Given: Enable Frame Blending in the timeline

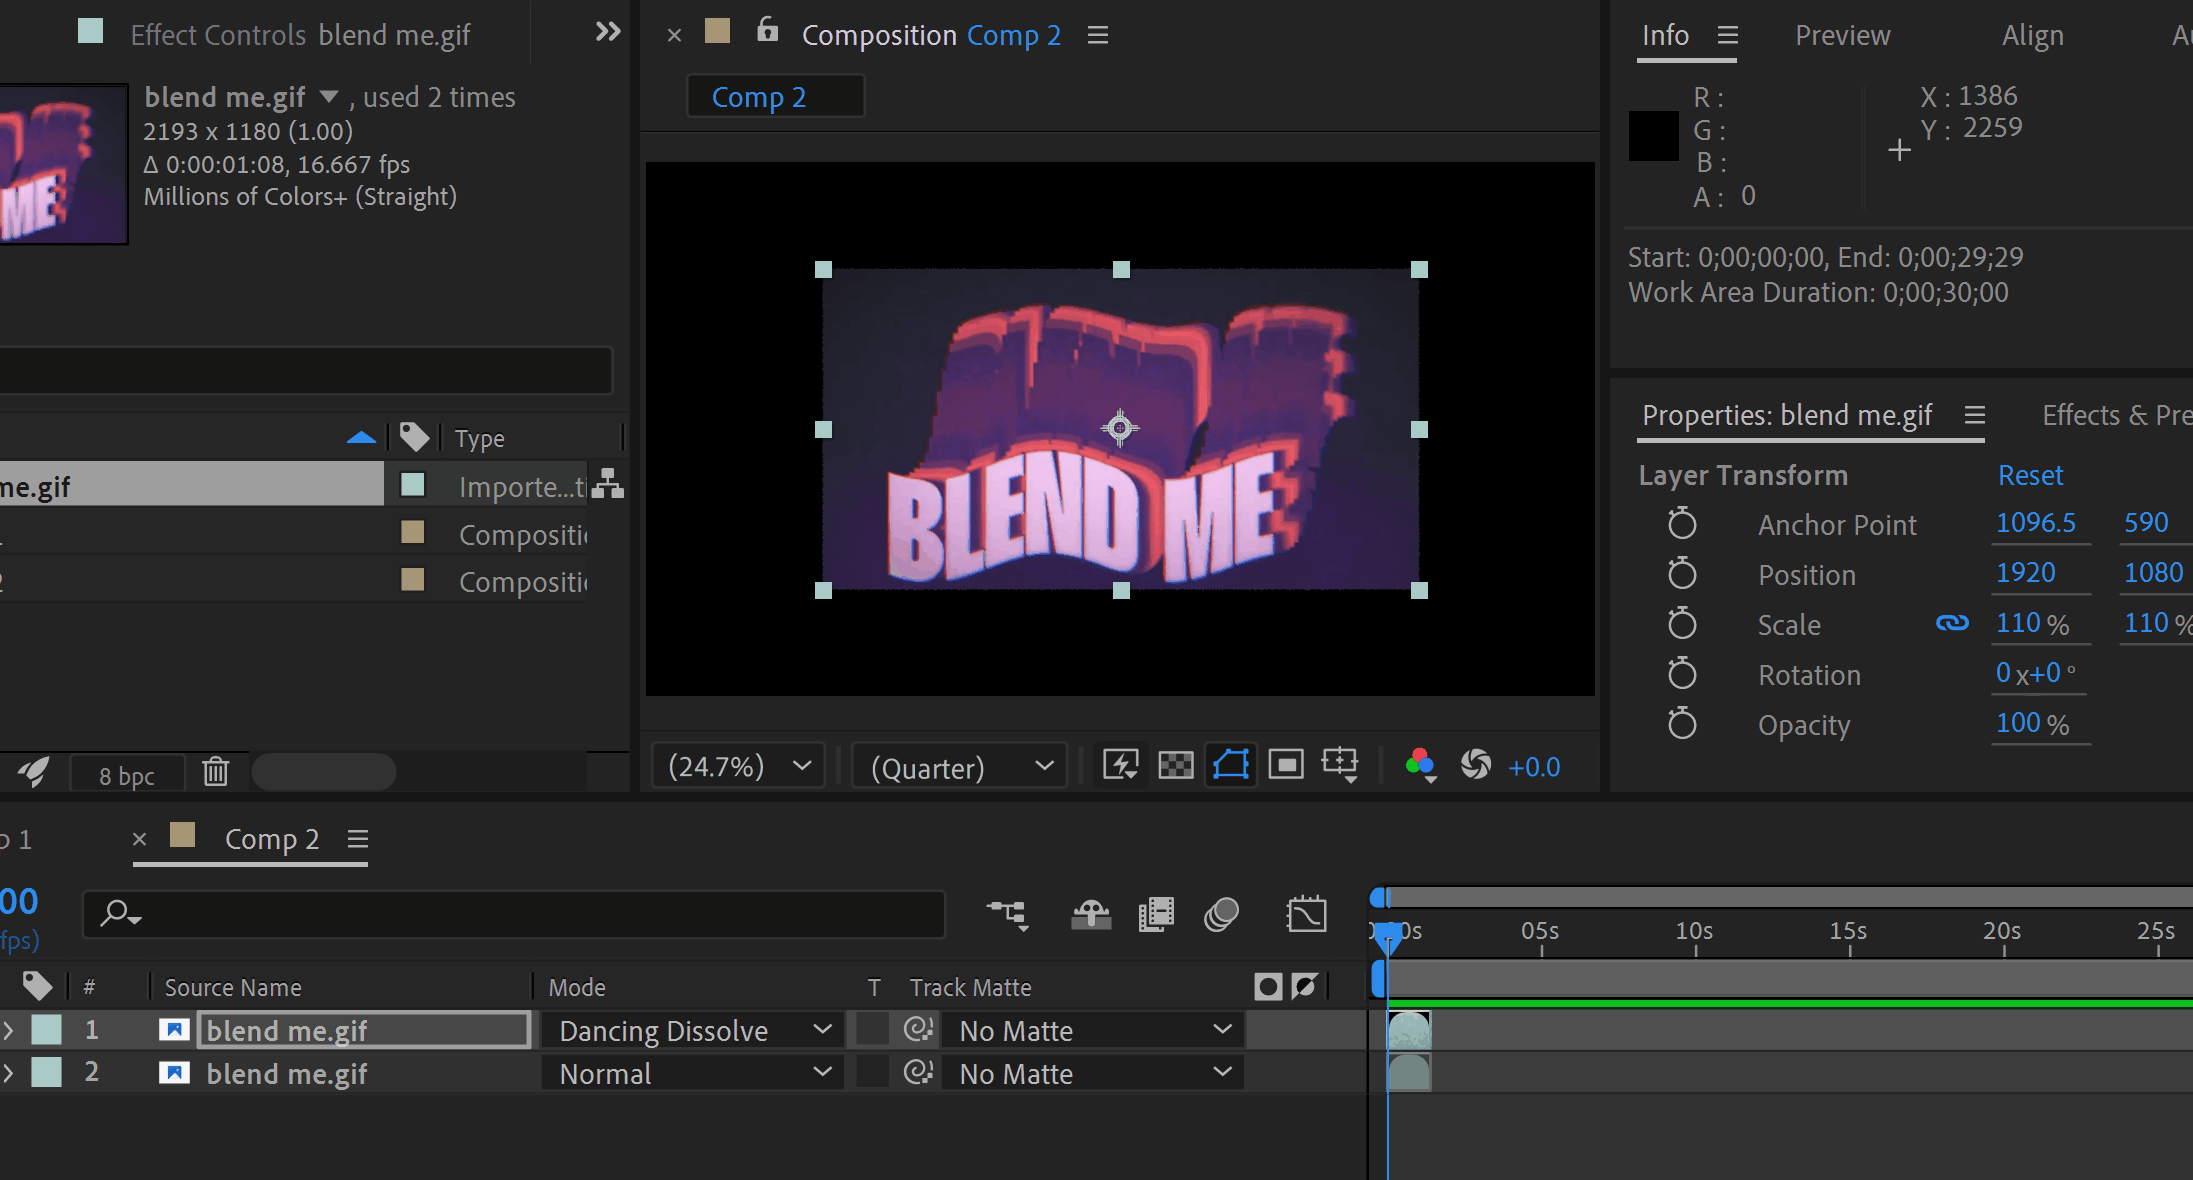Looking at the screenshot, I should (1157, 914).
